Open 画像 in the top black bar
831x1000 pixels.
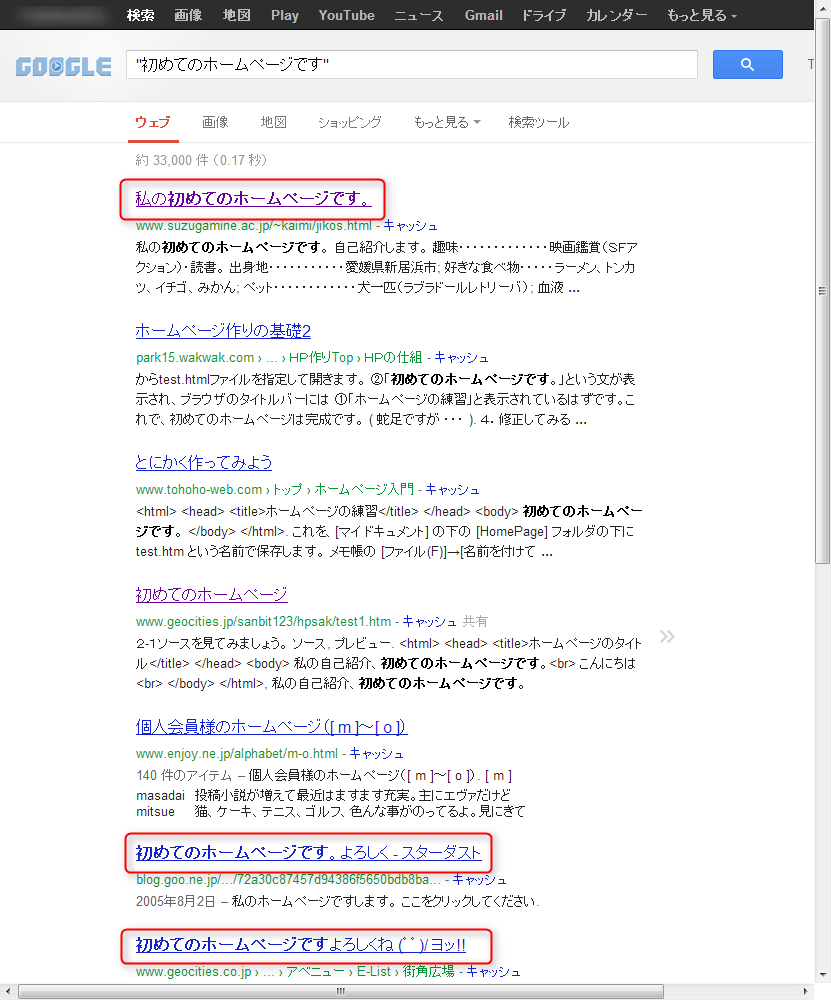pos(188,15)
